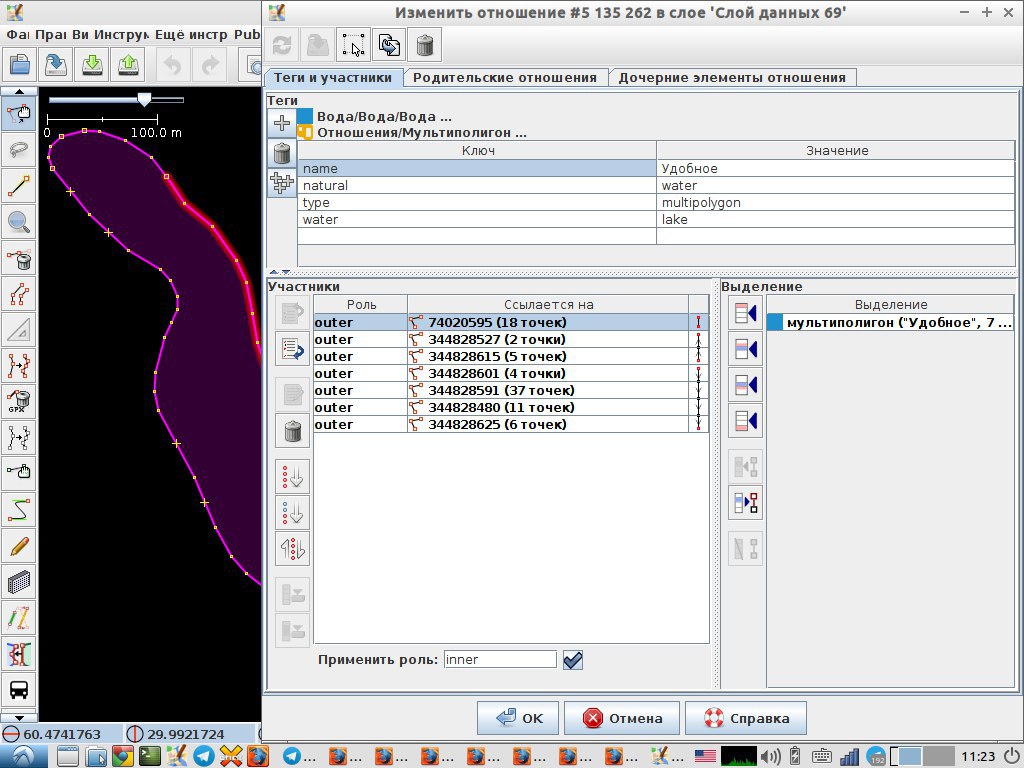The height and width of the screenshot is (768, 1024).
Task: Select the name tag key cell
Action: (477, 168)
